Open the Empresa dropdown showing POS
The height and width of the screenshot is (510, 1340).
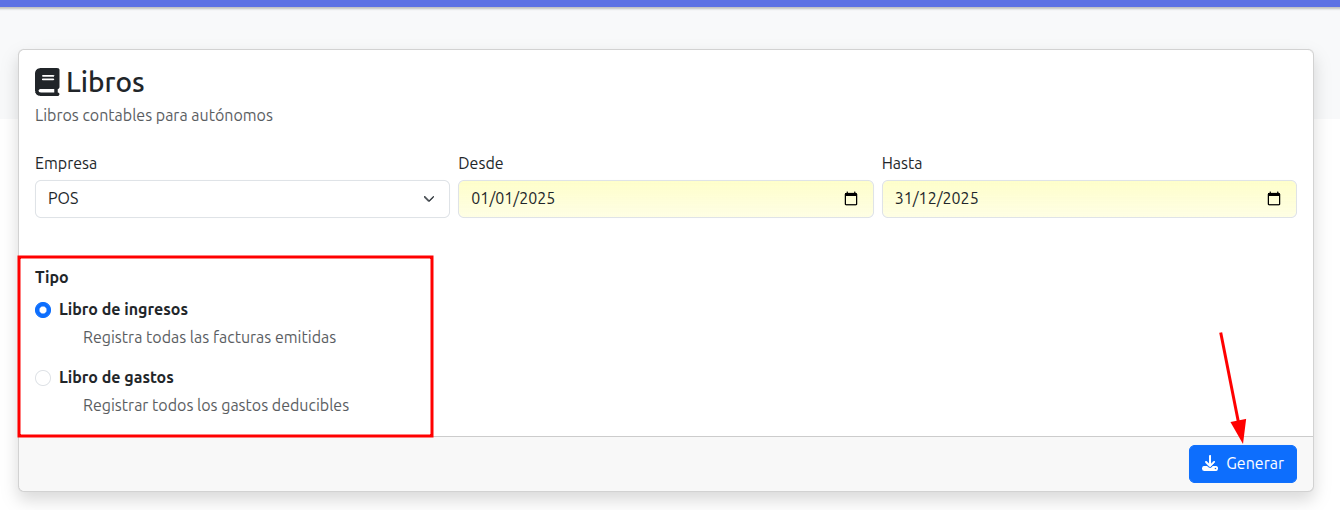[x=230, y=199]
